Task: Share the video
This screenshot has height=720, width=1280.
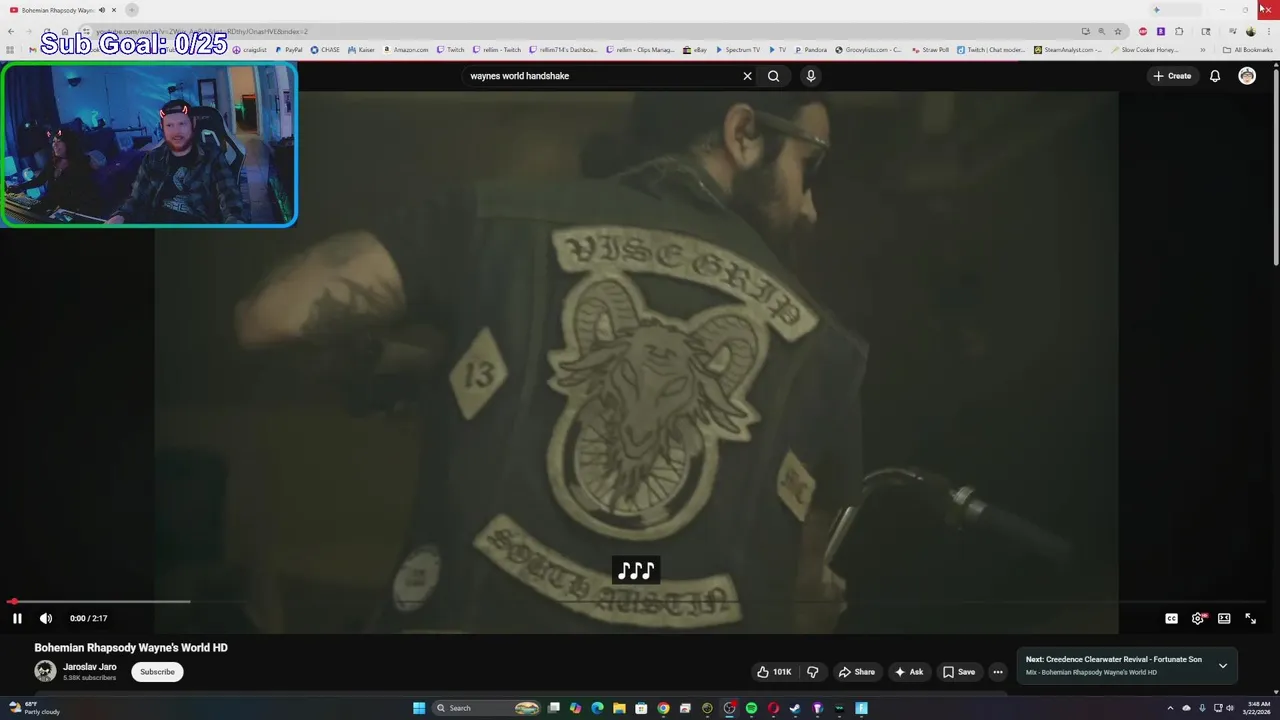Action: (x=857, y=672)
